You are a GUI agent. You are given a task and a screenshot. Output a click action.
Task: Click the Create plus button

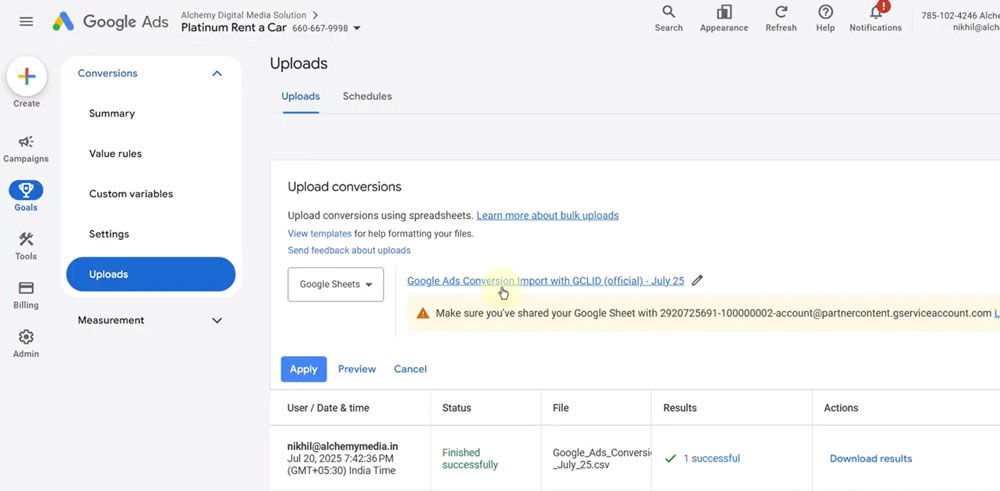26,77
